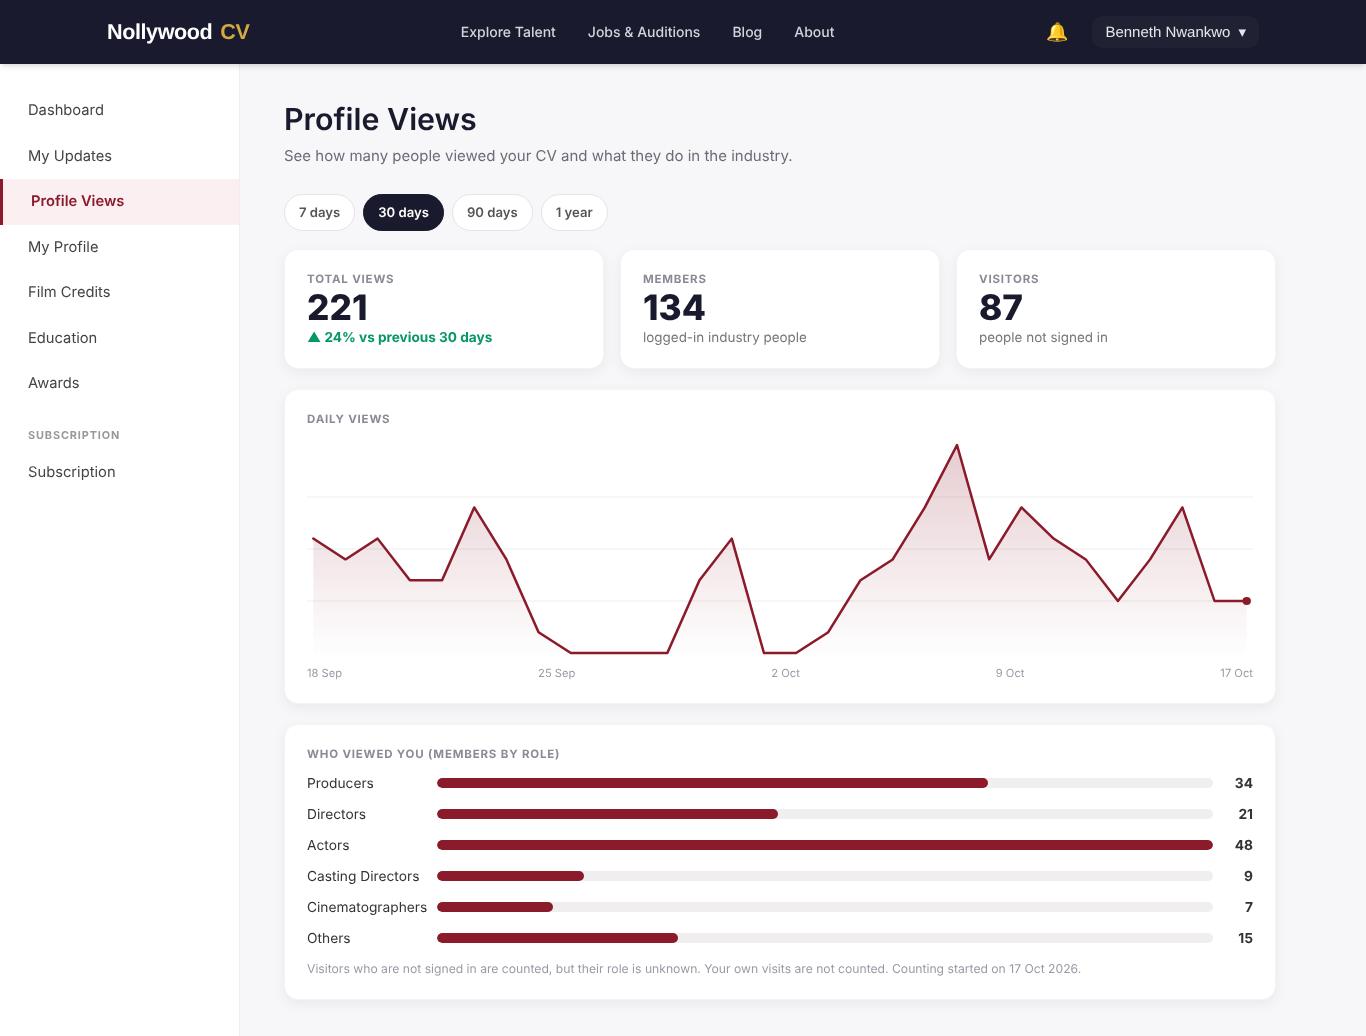
Task: Click the Directors progress bar
Action: pyautogui.click(x=825, y=814)
